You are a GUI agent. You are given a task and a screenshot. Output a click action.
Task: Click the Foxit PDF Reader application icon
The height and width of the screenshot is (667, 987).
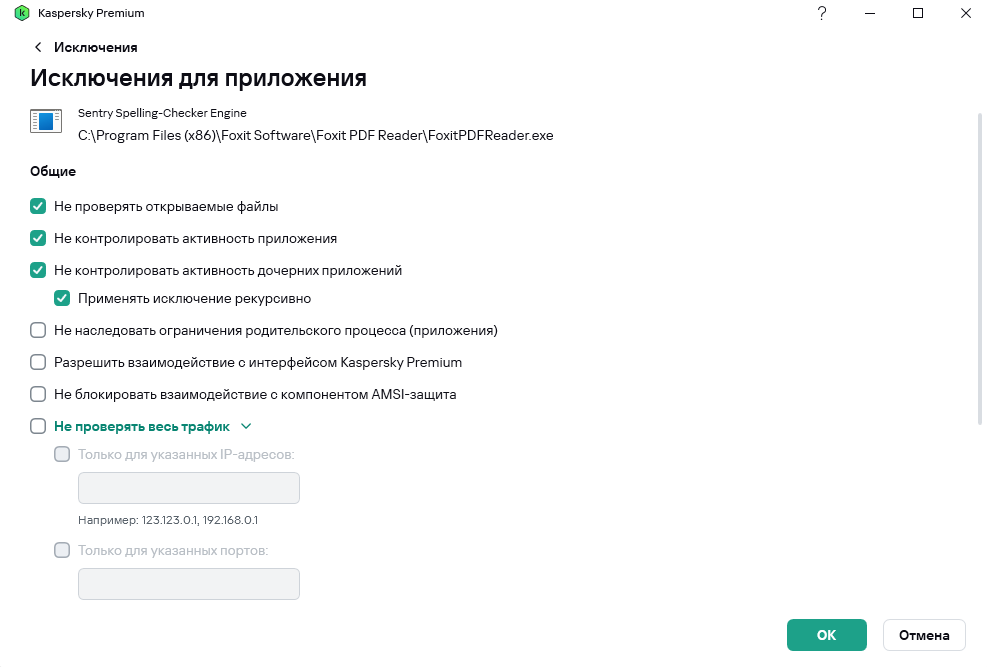pos(45,123)
